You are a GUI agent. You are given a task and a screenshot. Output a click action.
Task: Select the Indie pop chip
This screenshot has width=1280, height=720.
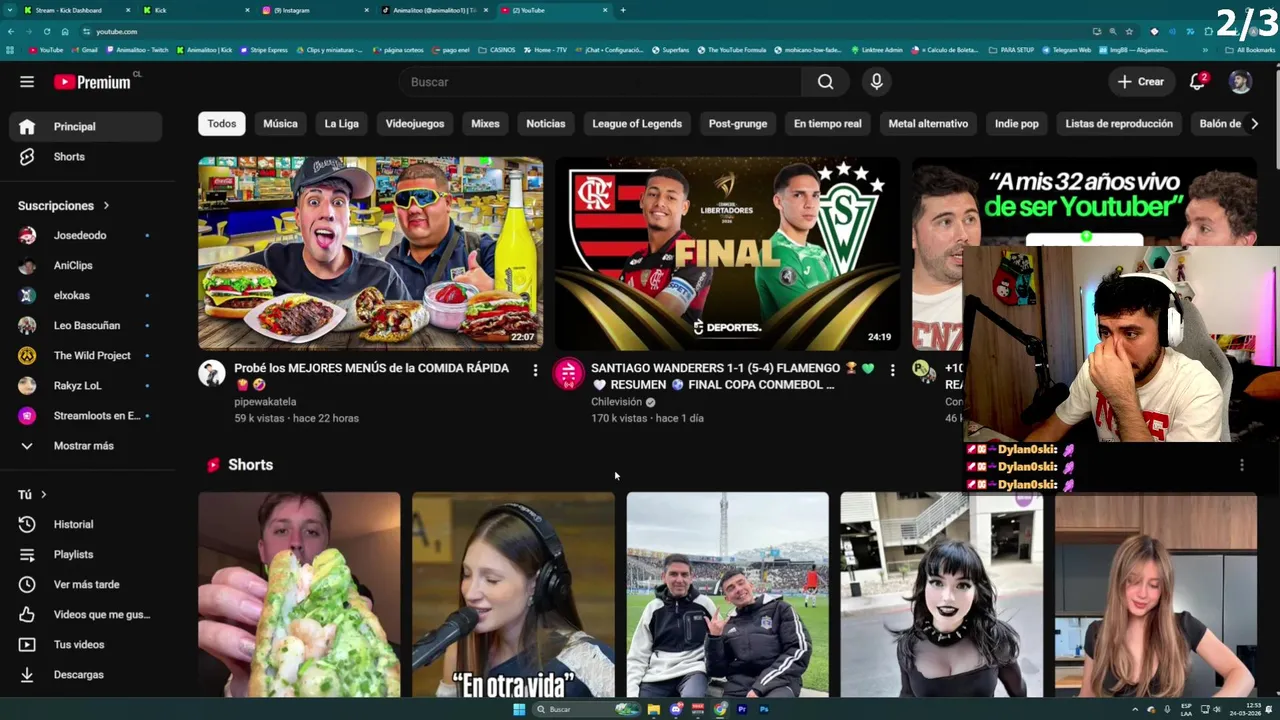click(x=1017, y=124)
